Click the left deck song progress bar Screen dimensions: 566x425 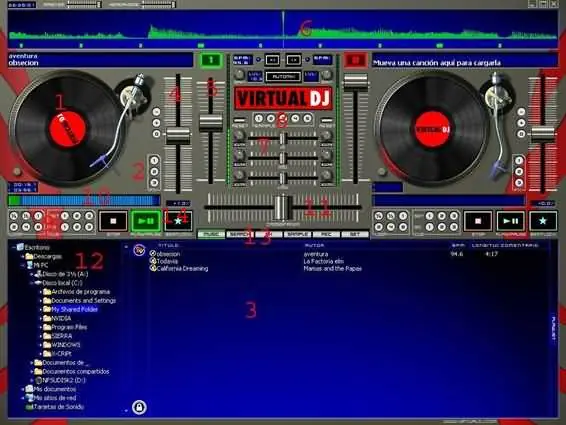[84, 200]
